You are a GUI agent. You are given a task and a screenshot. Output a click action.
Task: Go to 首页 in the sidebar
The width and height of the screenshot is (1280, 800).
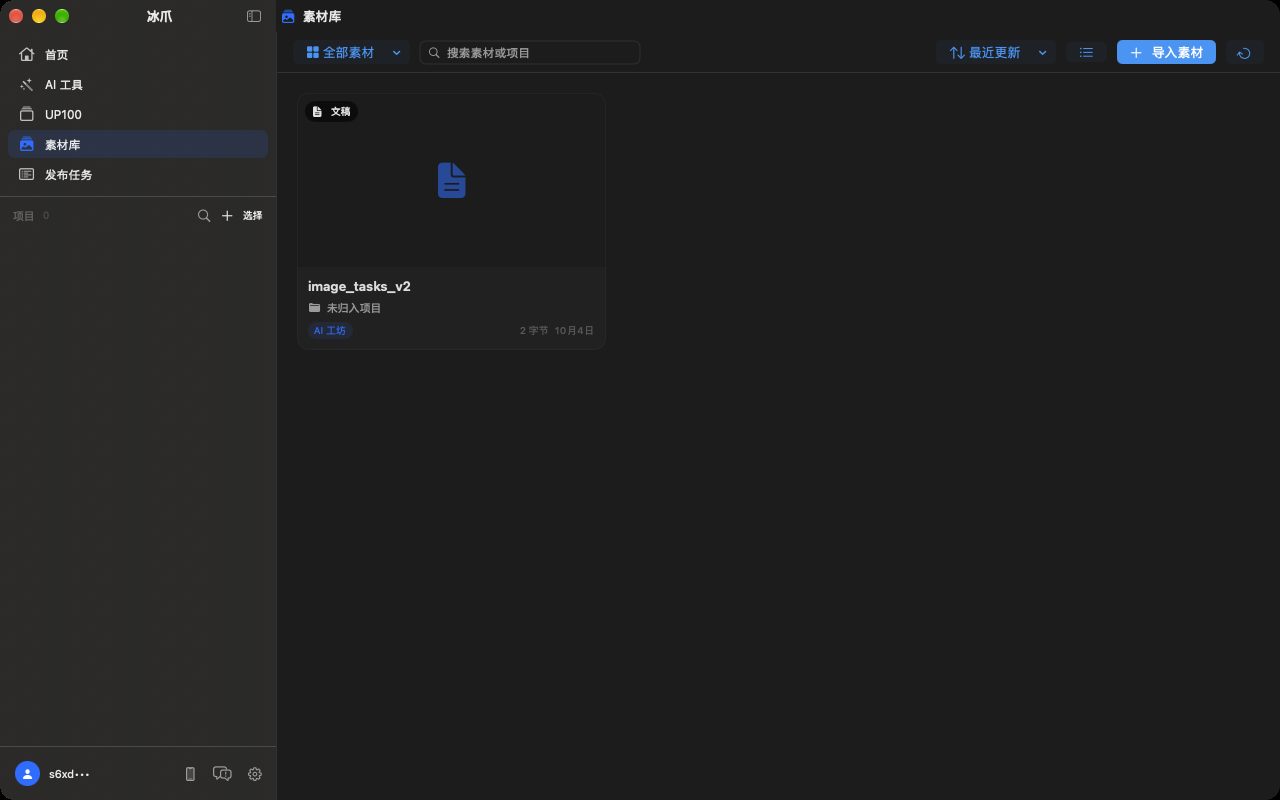point(138,55)
